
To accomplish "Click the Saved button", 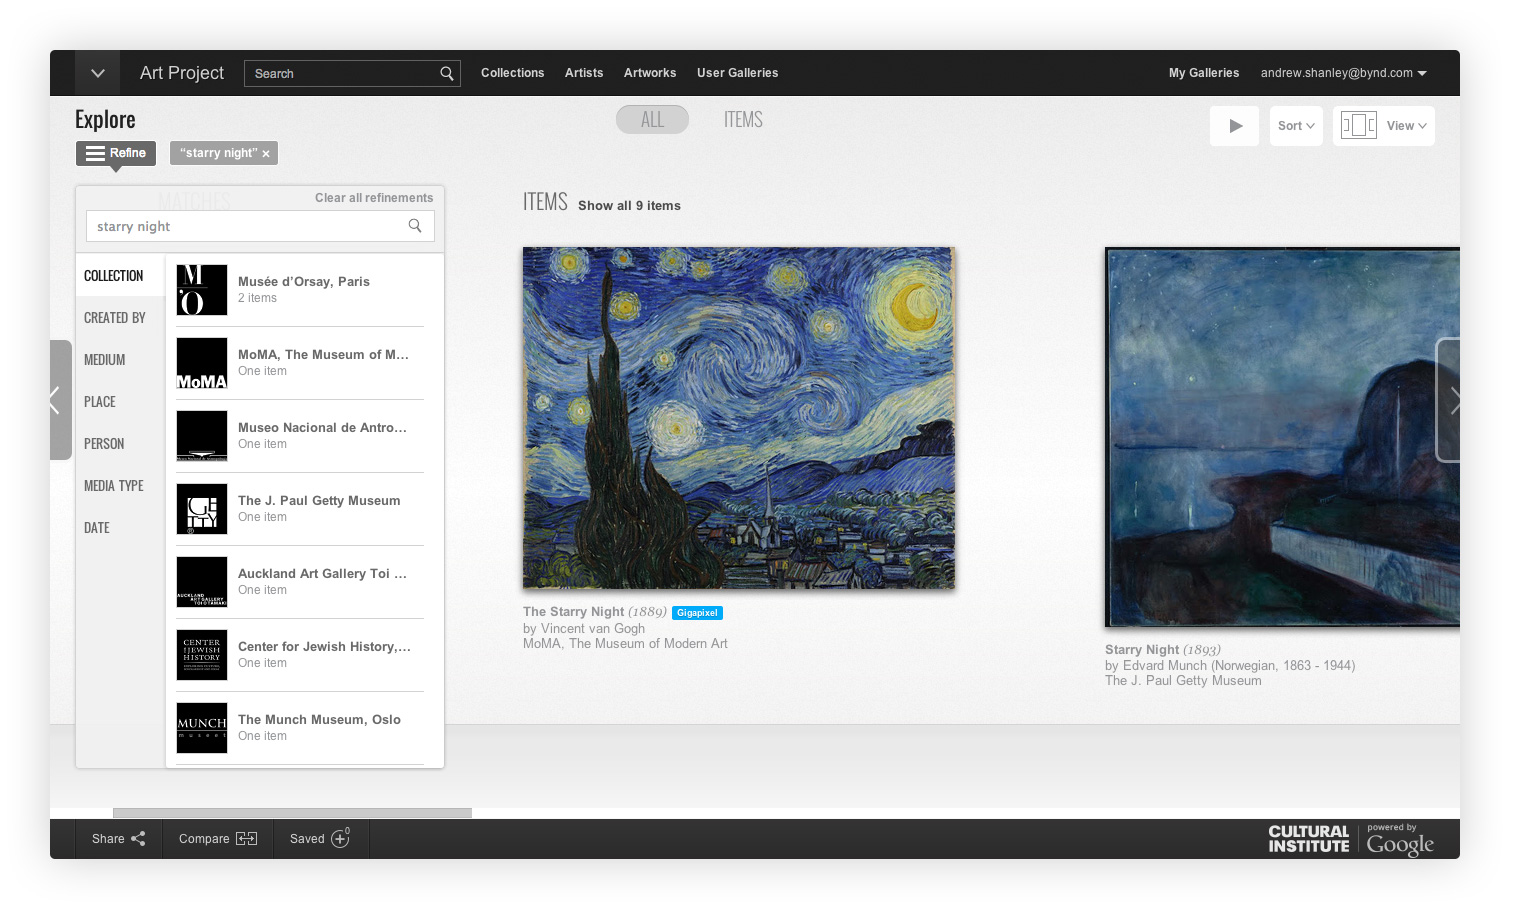I will [x=320, y=839].
